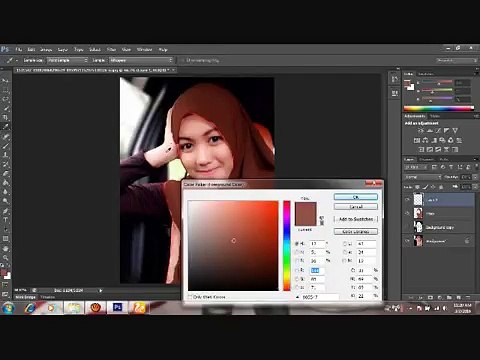Switch to the Channels tab
Image resolution: width=480 pixels, height=360 pixels.
click(x=427, y=159)
